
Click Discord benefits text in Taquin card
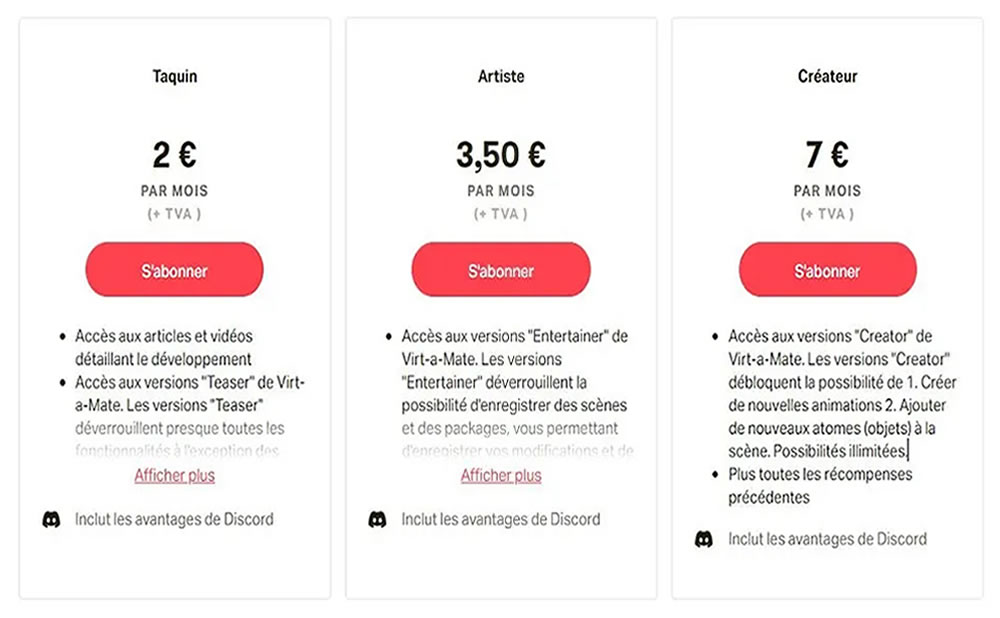pos(174,520)
